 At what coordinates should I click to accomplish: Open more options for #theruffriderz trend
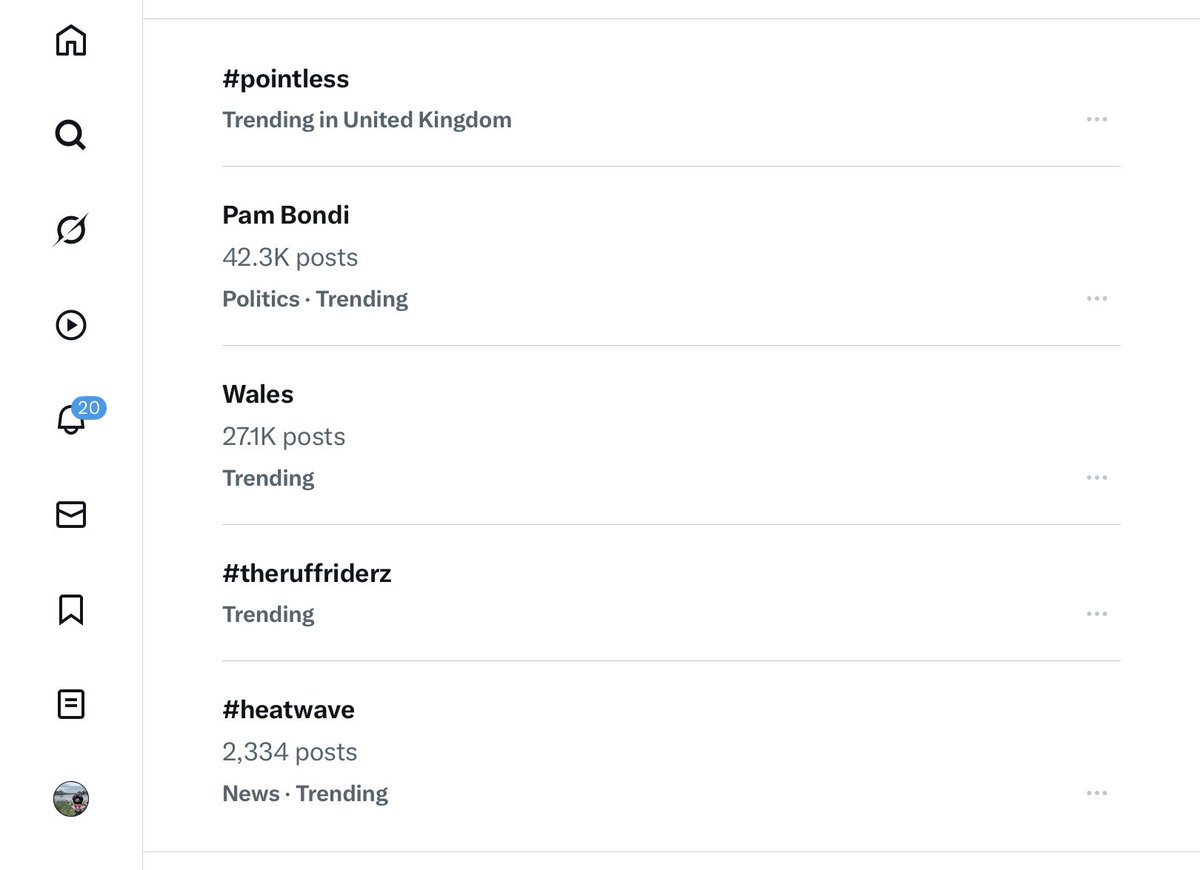click(1096, 614)
